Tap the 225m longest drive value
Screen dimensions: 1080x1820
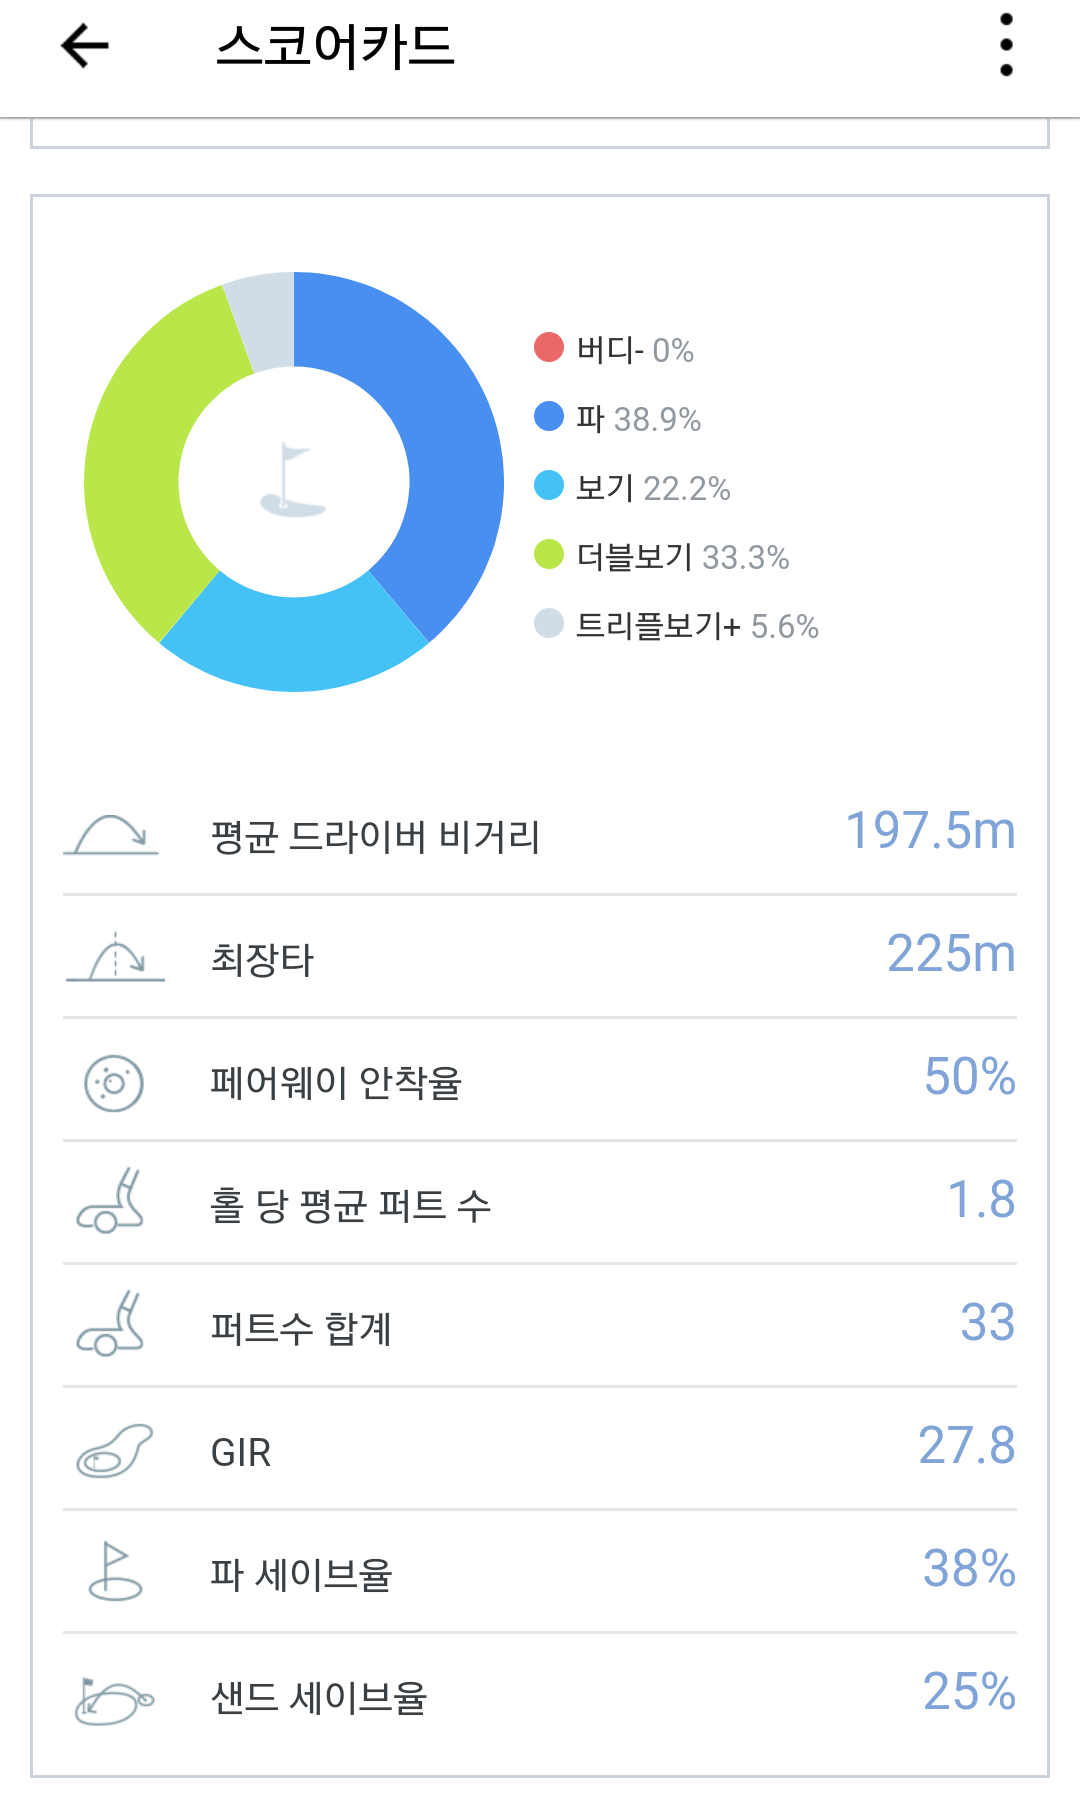950,954
